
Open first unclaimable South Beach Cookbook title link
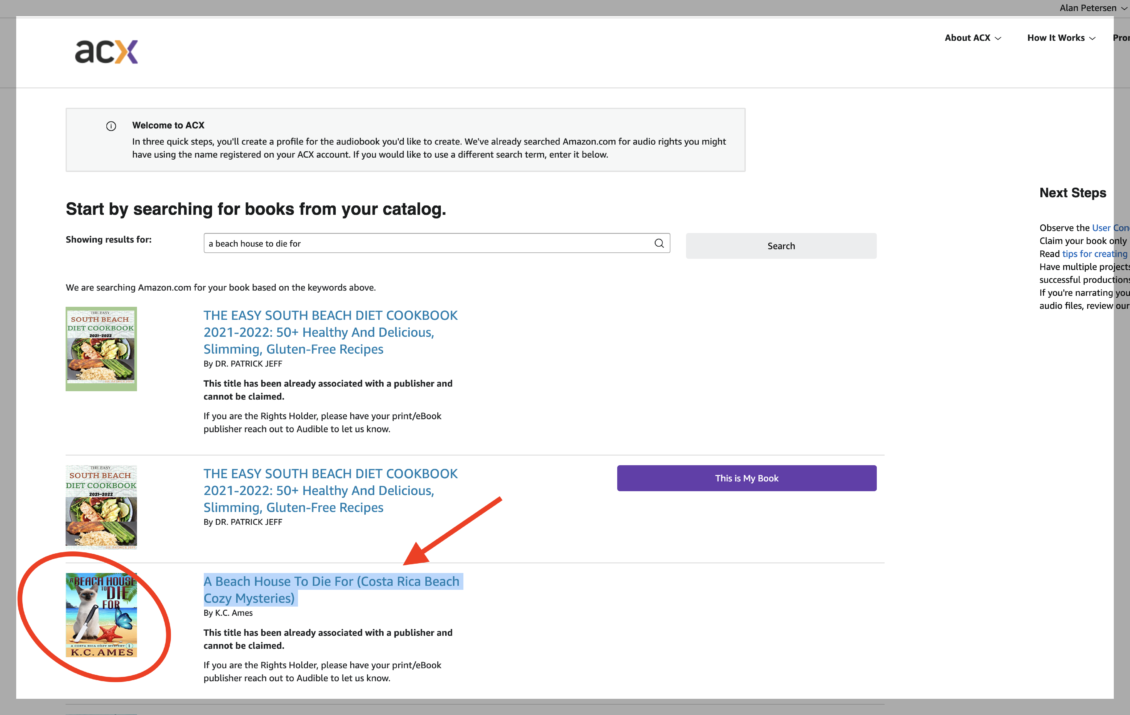tap(331, 332)
